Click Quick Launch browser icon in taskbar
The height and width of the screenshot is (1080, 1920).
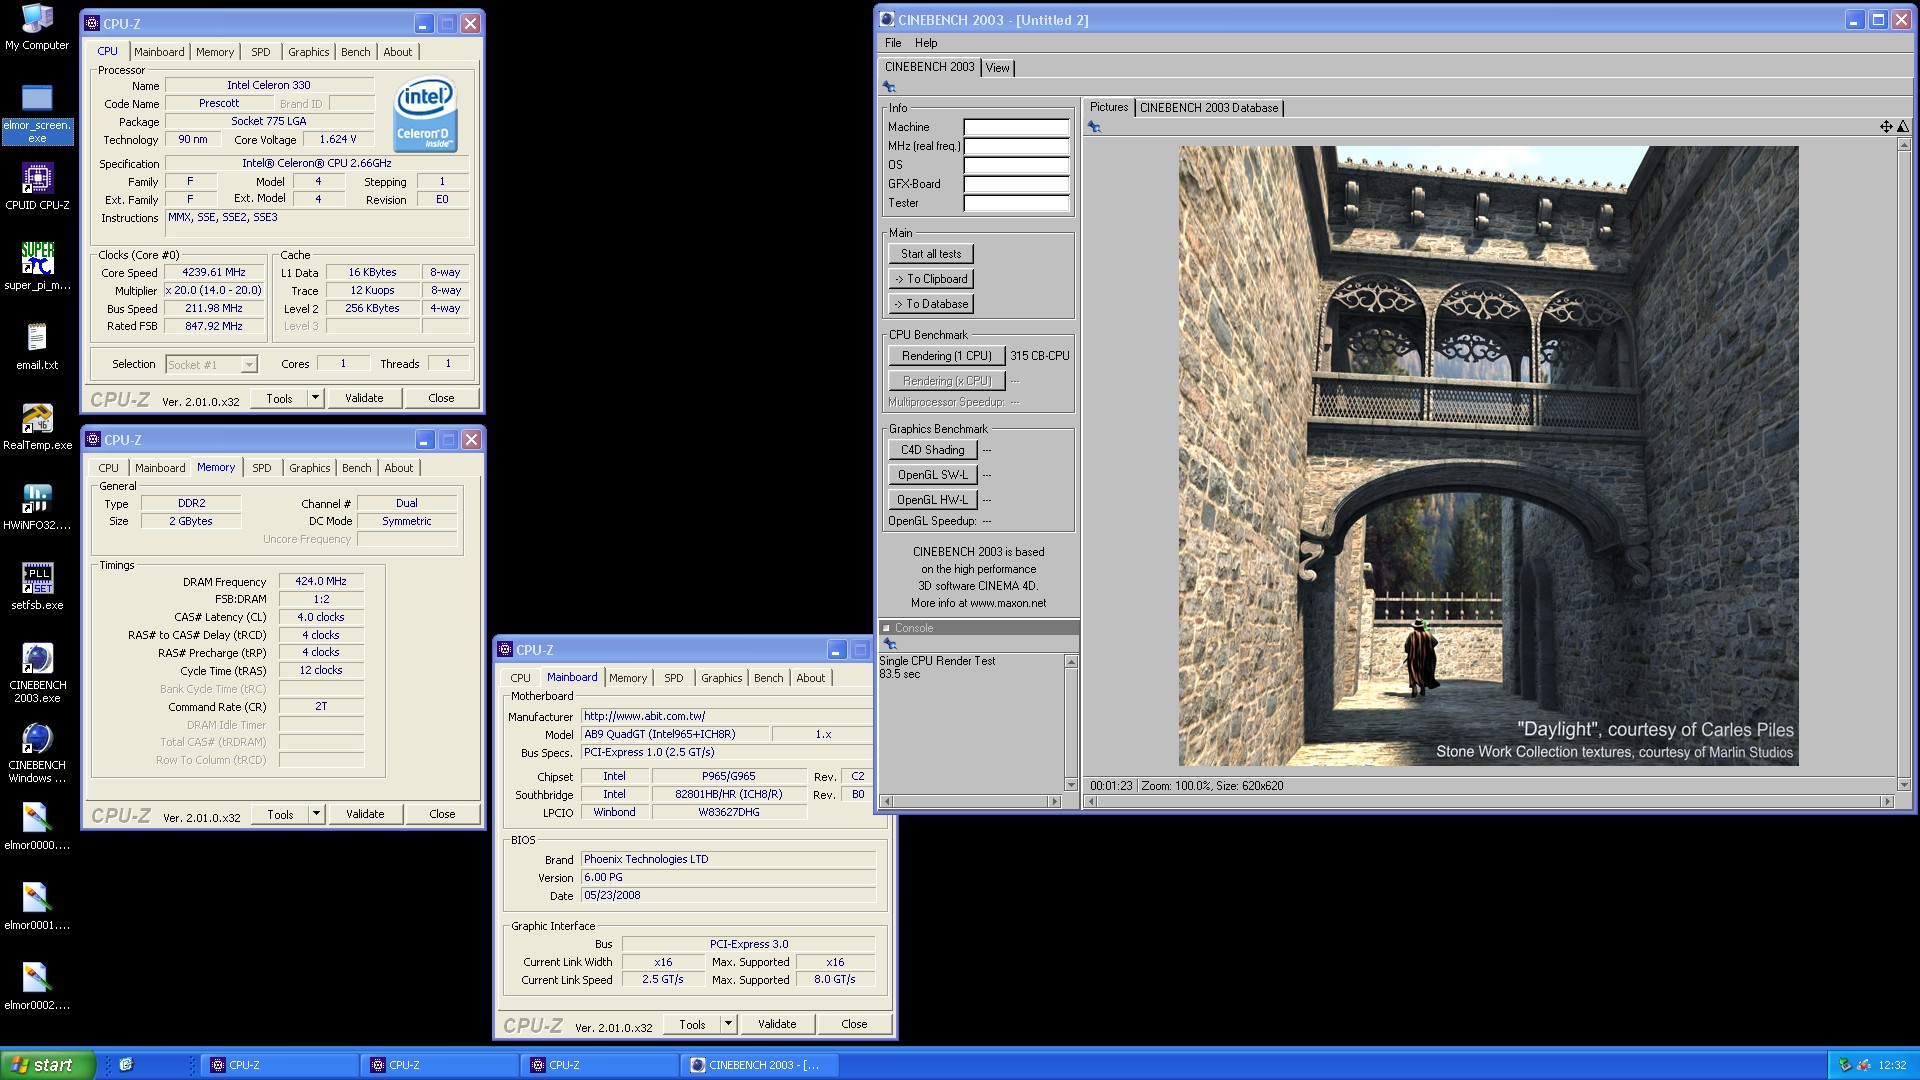tap(126, 1065)
